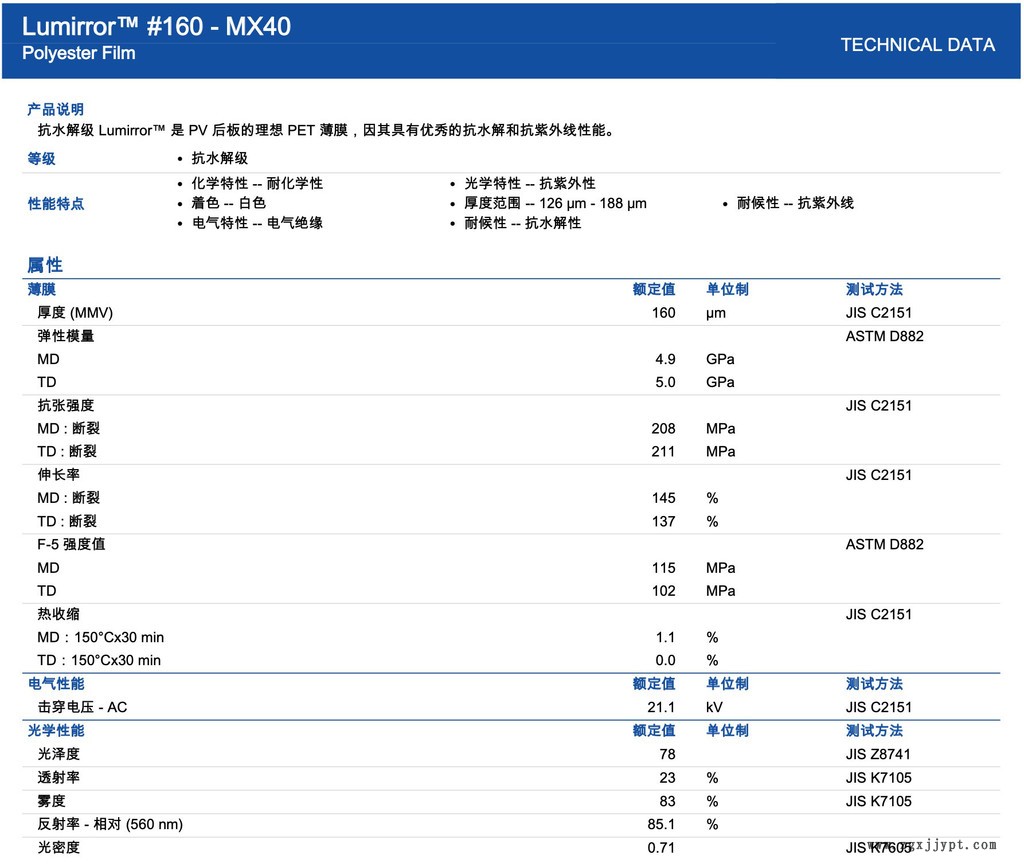
Task: Select the "伸长率" row label
Action: pyautogui.click(x=59, y=475)
